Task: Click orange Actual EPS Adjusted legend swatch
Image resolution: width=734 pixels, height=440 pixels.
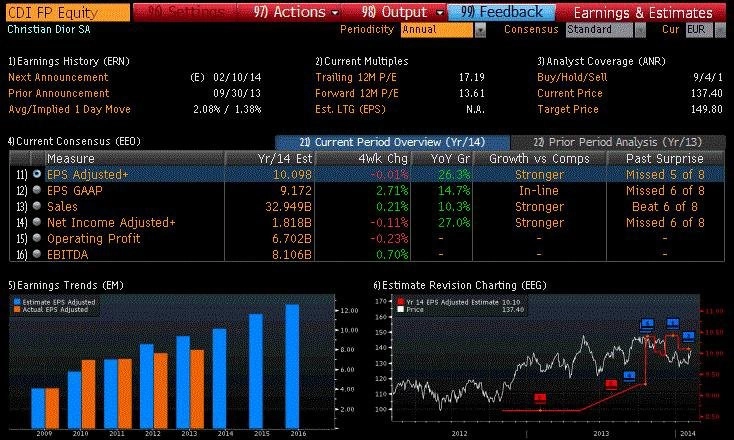Action: 17,309
